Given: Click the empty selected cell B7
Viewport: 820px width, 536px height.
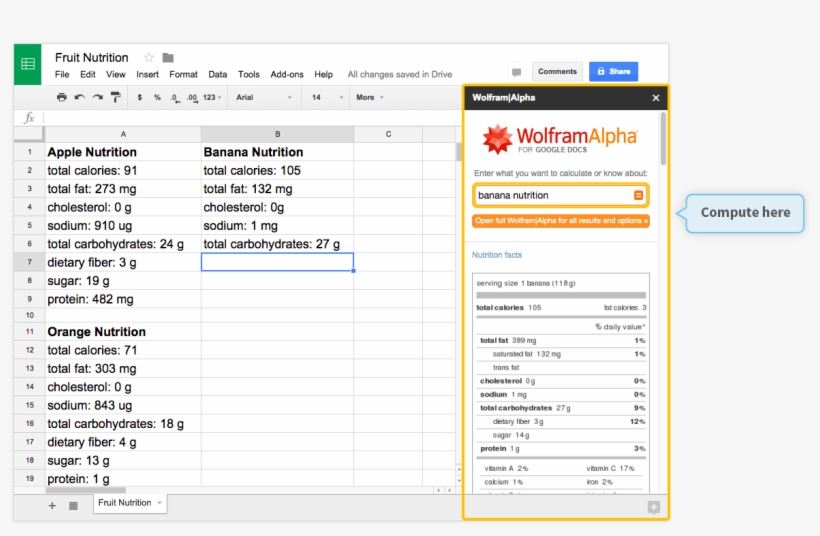Looking at the screenshot, I should pyautogui.click(x=278, y=262).
